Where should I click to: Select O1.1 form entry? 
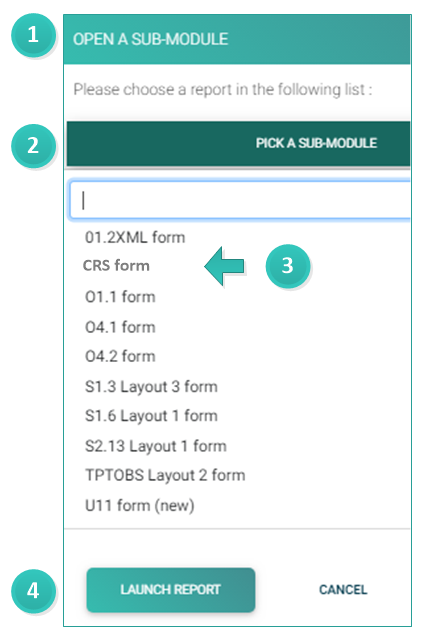point(120,297)
